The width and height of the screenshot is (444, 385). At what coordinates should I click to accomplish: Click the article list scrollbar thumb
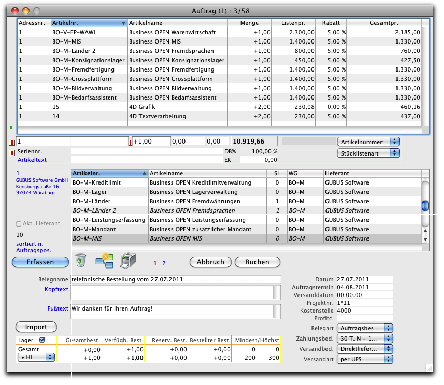[425, 205]
